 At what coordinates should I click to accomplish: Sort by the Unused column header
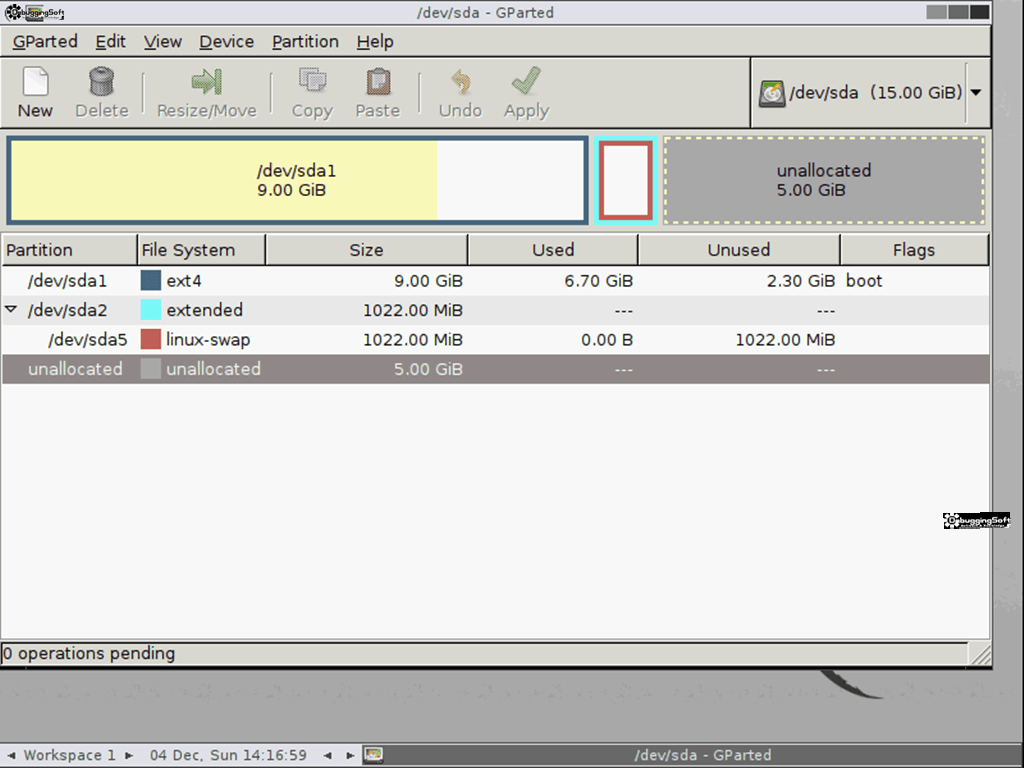pyautogui.click(x=739, y=250)
